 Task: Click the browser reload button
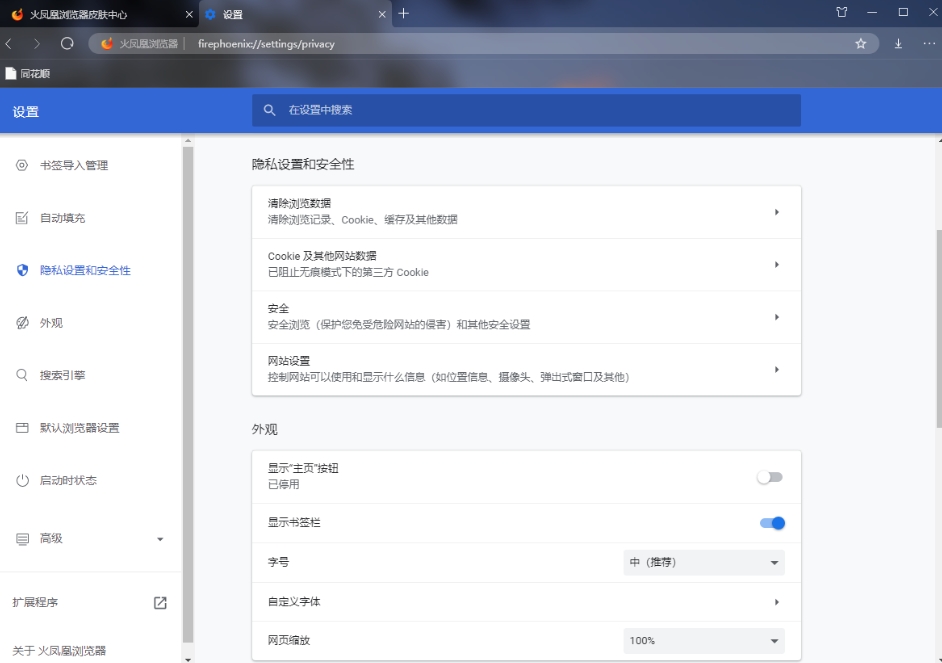[x=67, y=44]
